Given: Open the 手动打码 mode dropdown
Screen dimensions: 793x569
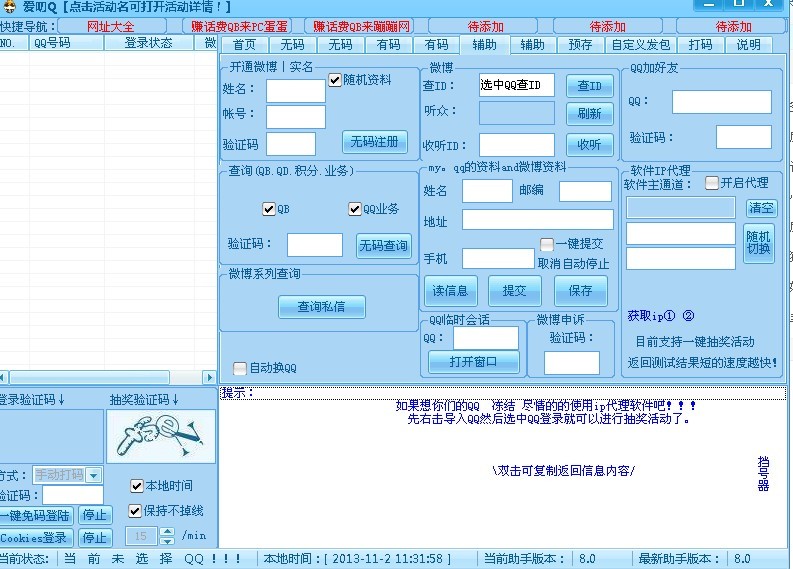Looking at the screenshot, I should [x=94, y=475].
